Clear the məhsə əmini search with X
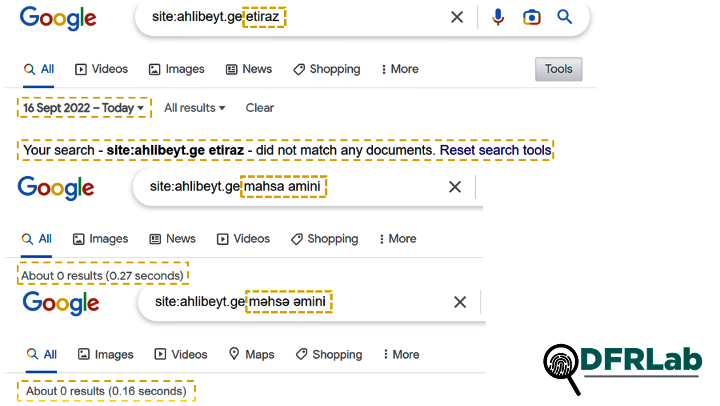The height and width of the screenshot is (406, 720). 460,302
